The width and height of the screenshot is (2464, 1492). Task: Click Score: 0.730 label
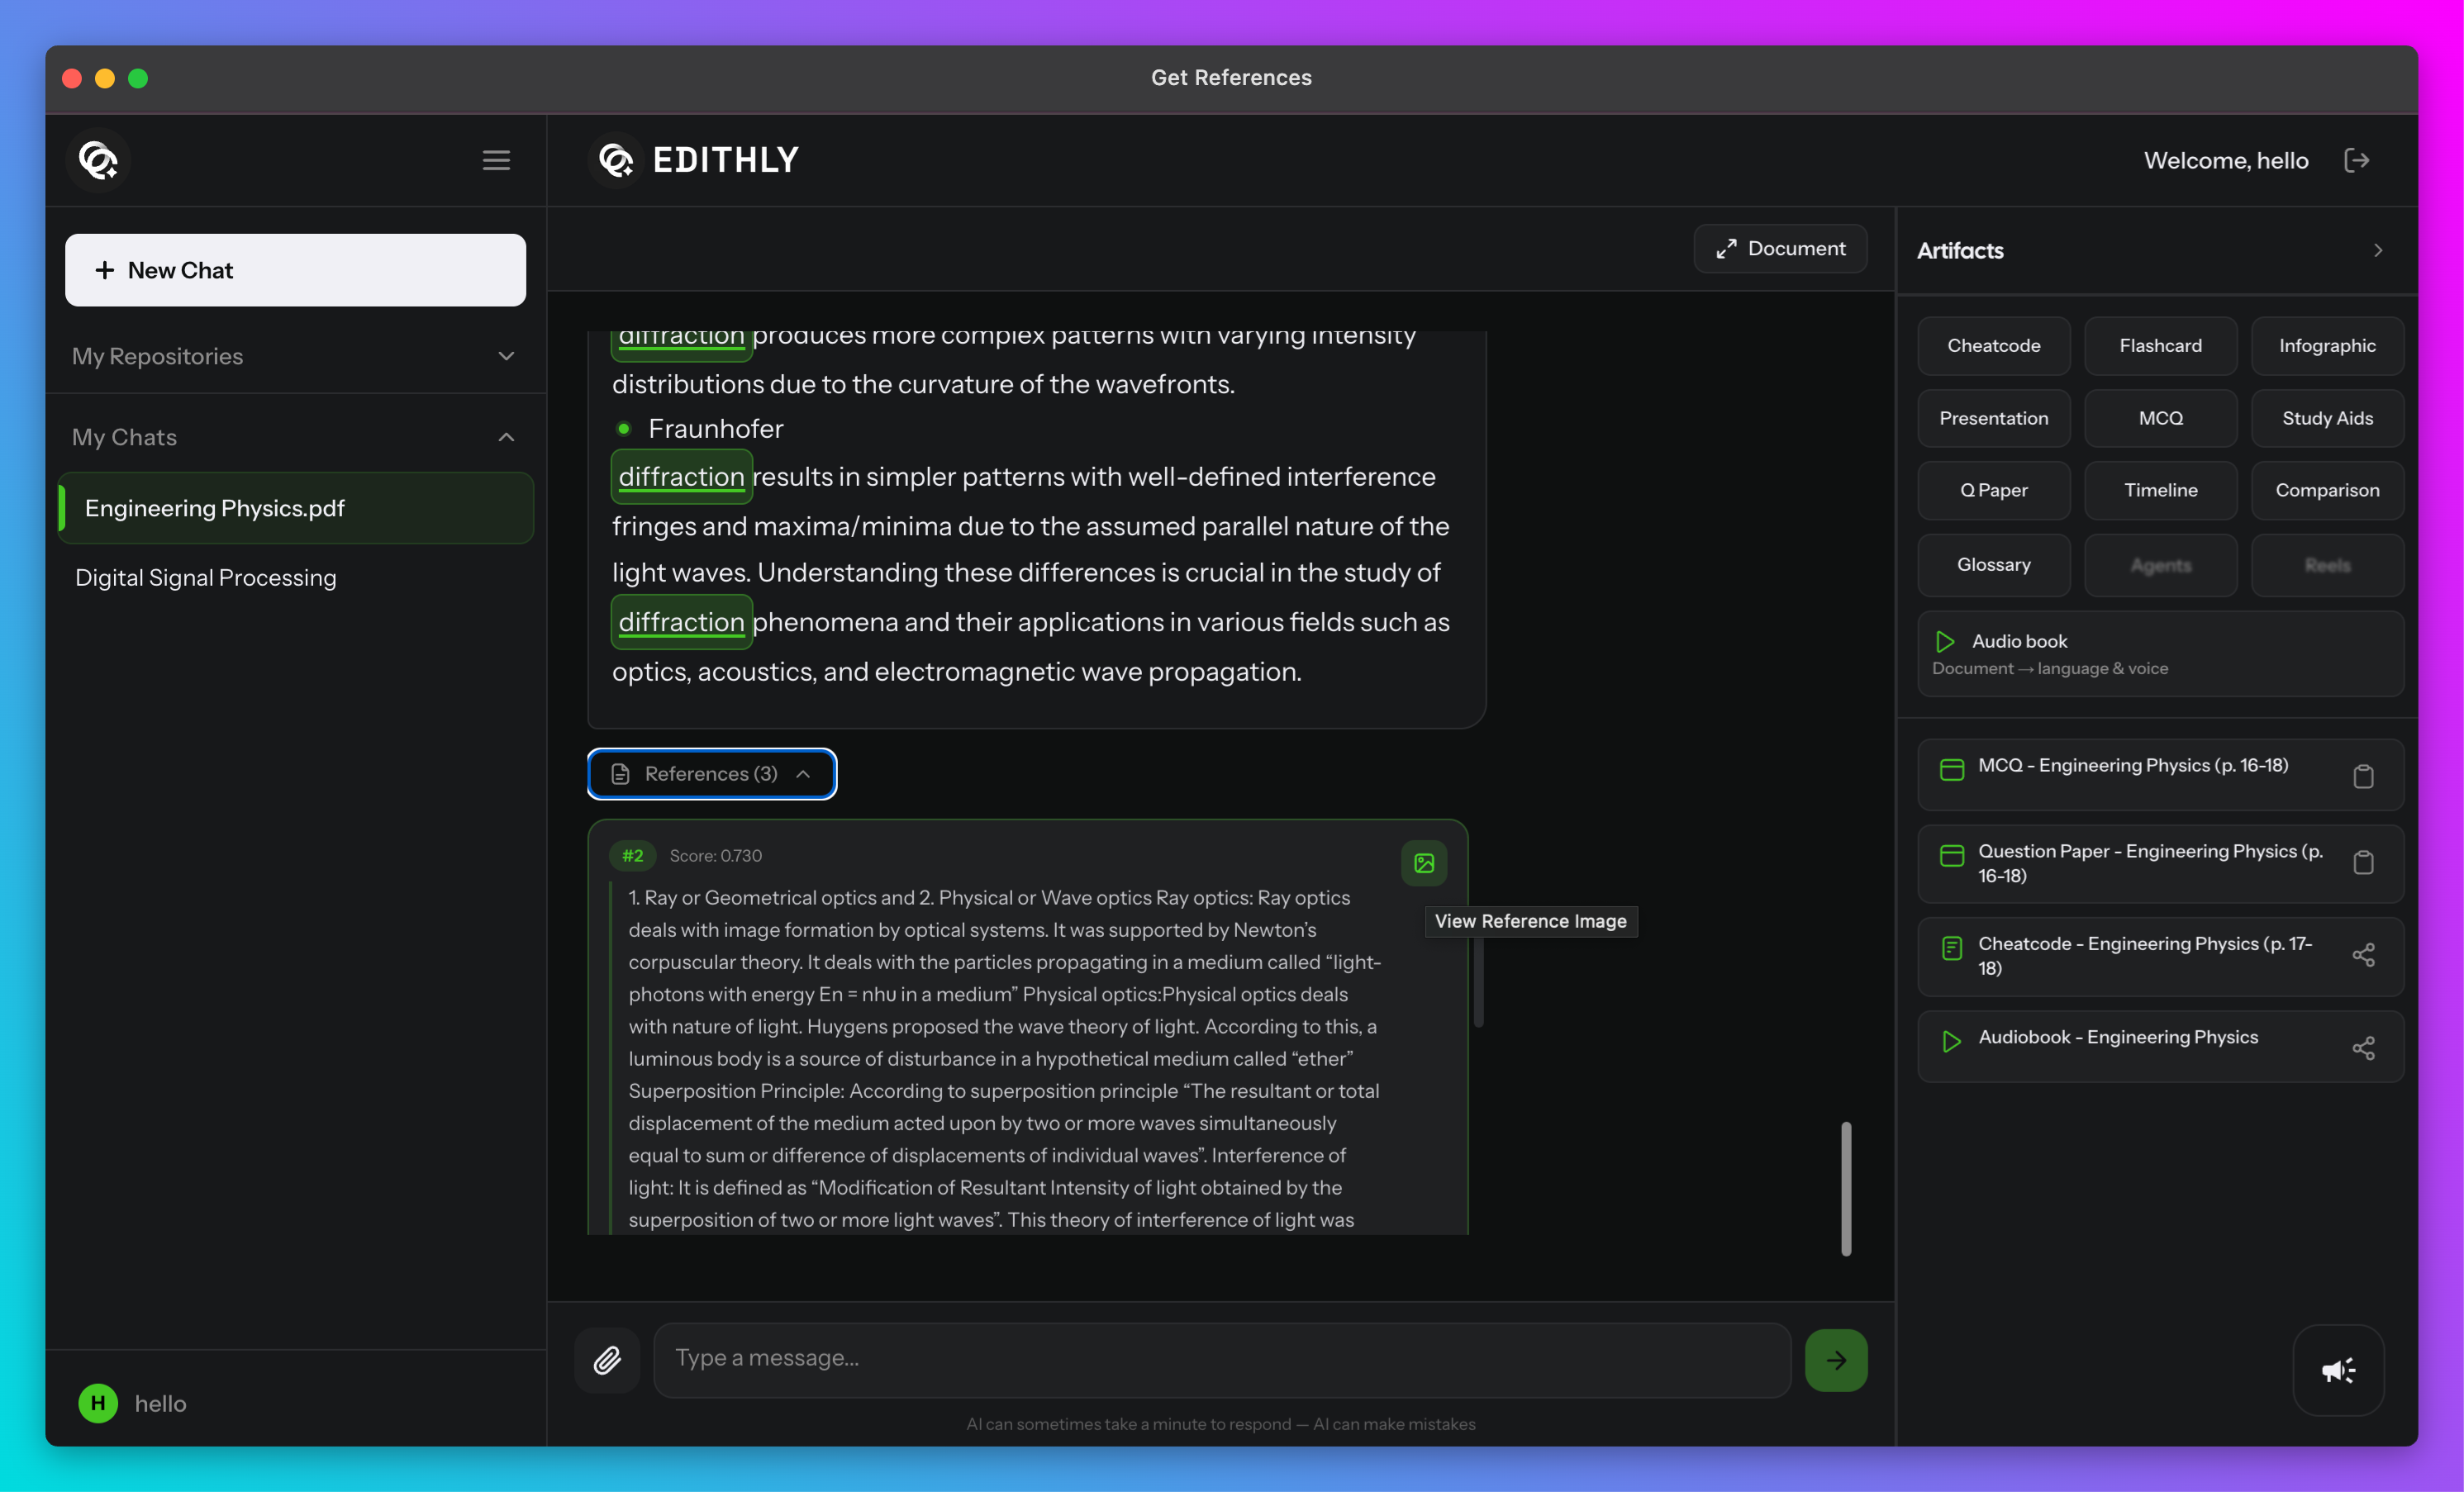point(715,856)
